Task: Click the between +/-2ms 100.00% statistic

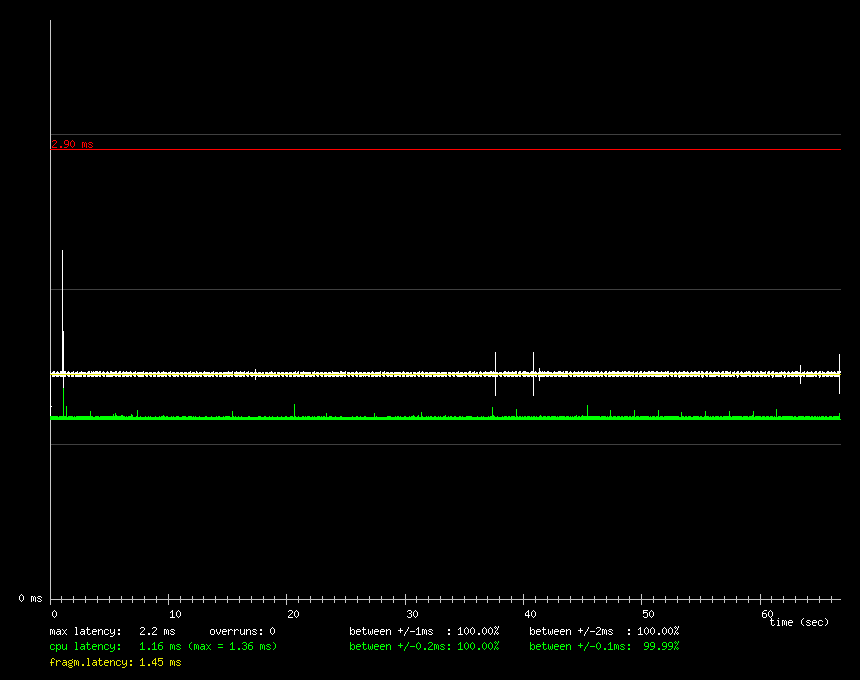Action: [604, 631]
